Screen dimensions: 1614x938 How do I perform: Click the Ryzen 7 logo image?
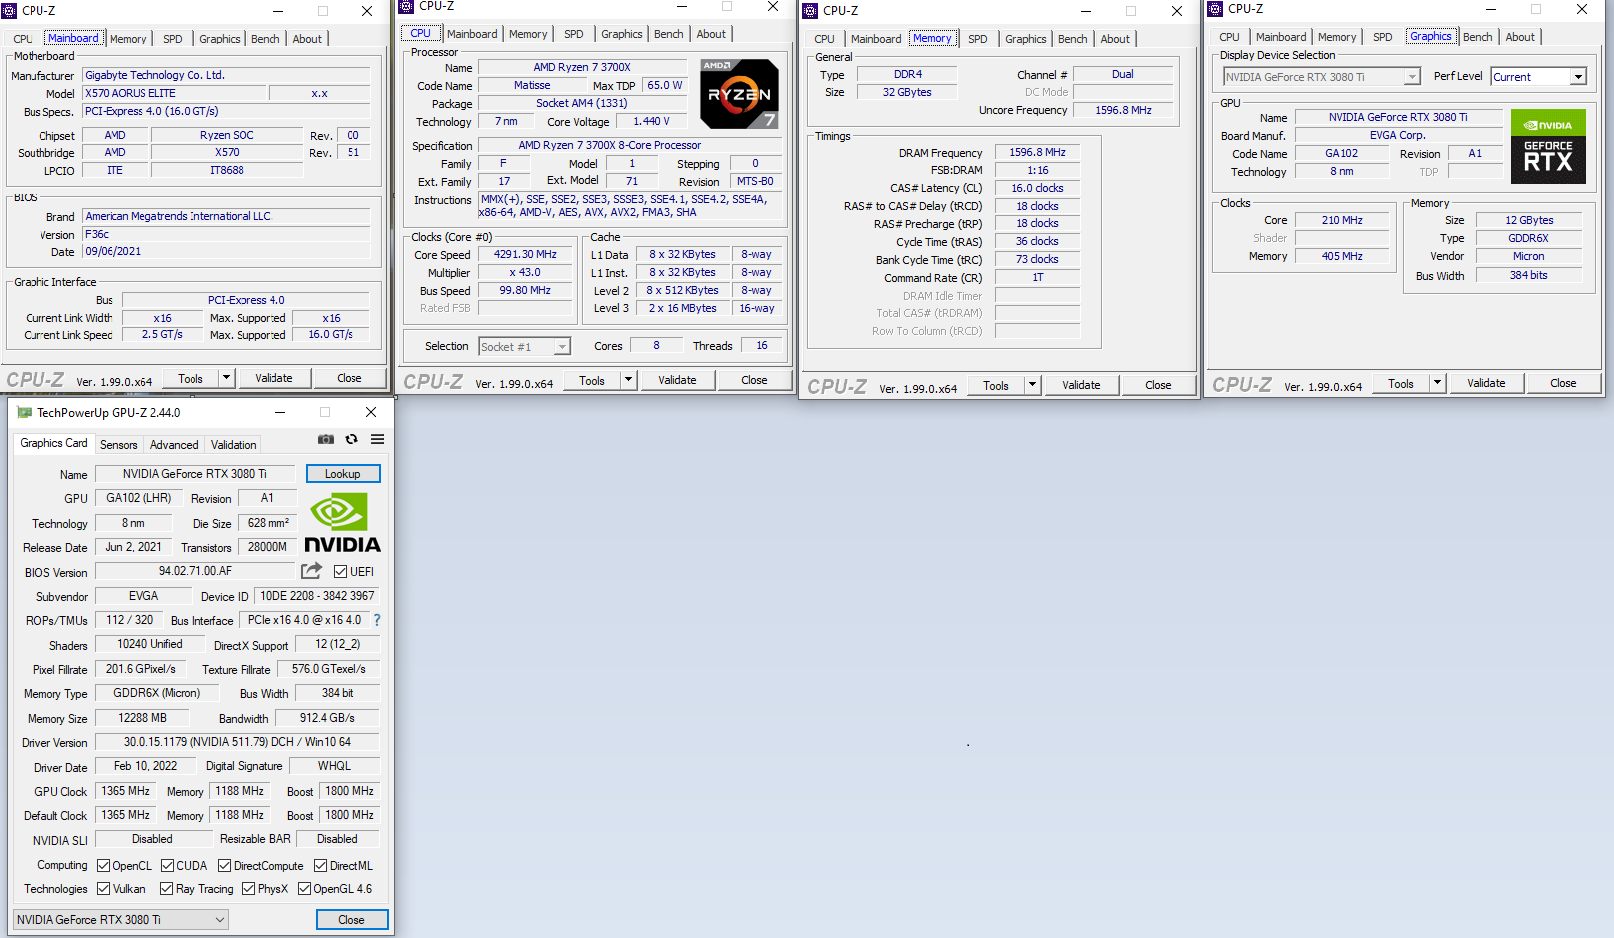(x=739, y=94)
